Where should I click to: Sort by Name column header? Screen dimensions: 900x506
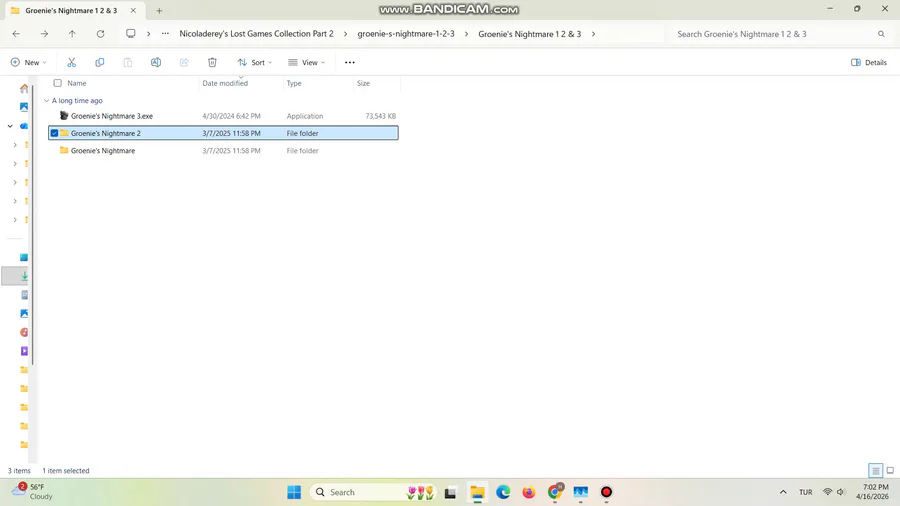(77, 83)
